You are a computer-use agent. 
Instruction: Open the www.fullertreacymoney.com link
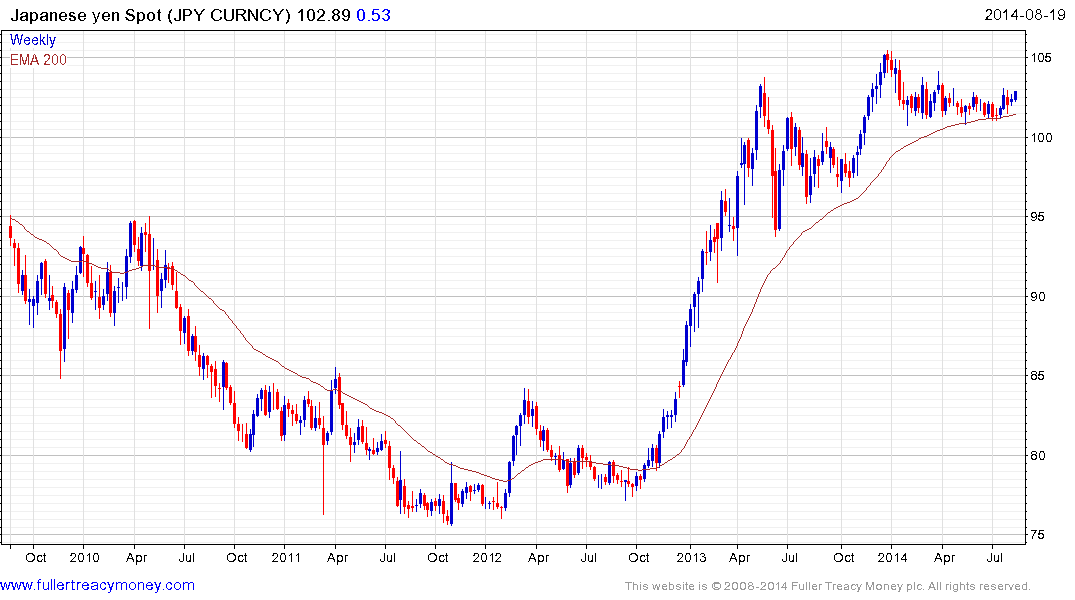97,586
